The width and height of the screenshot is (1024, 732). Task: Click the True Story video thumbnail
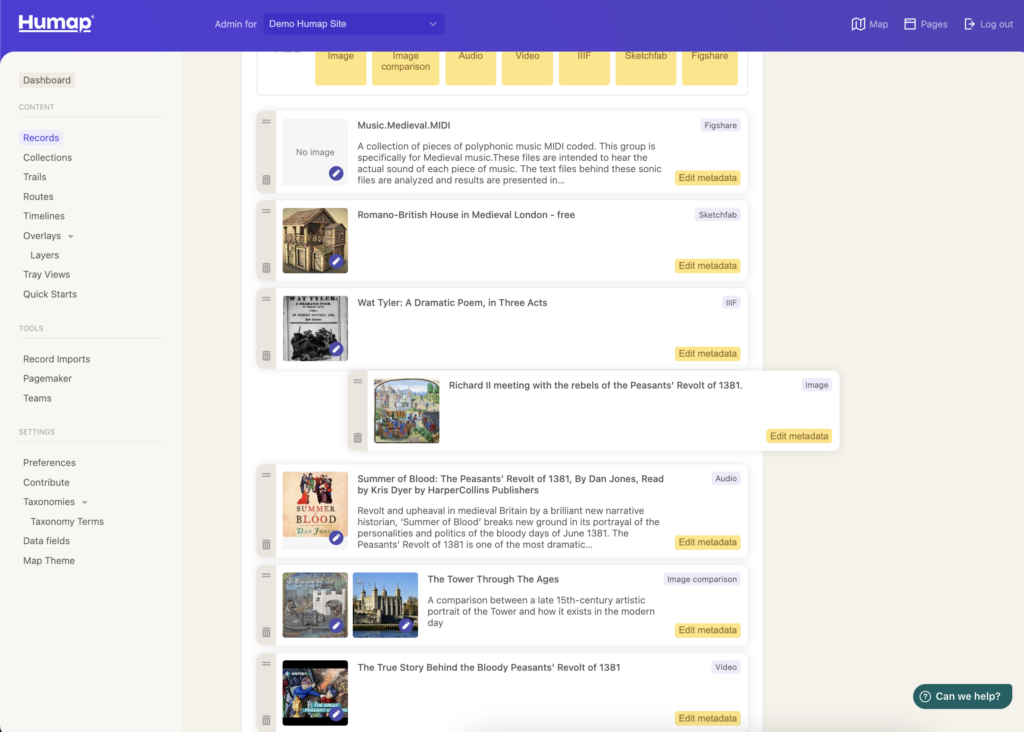point(314,692)
